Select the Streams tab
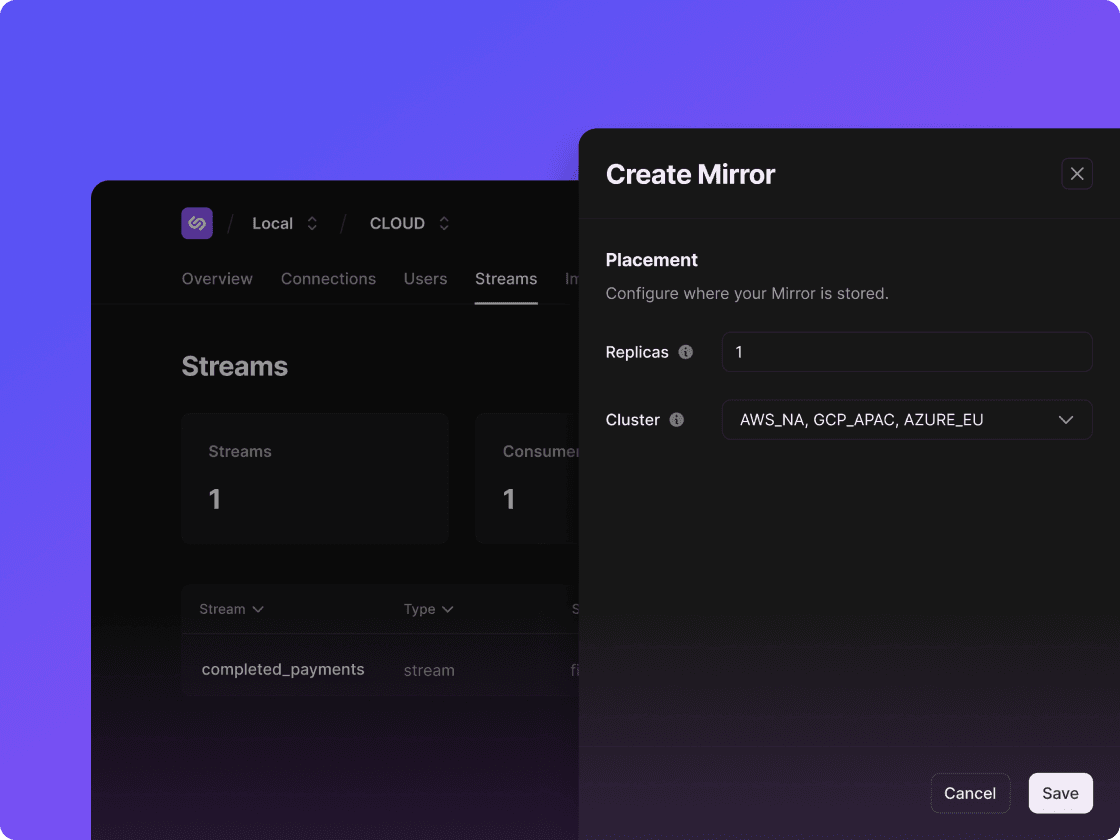 tap(506, 279)
